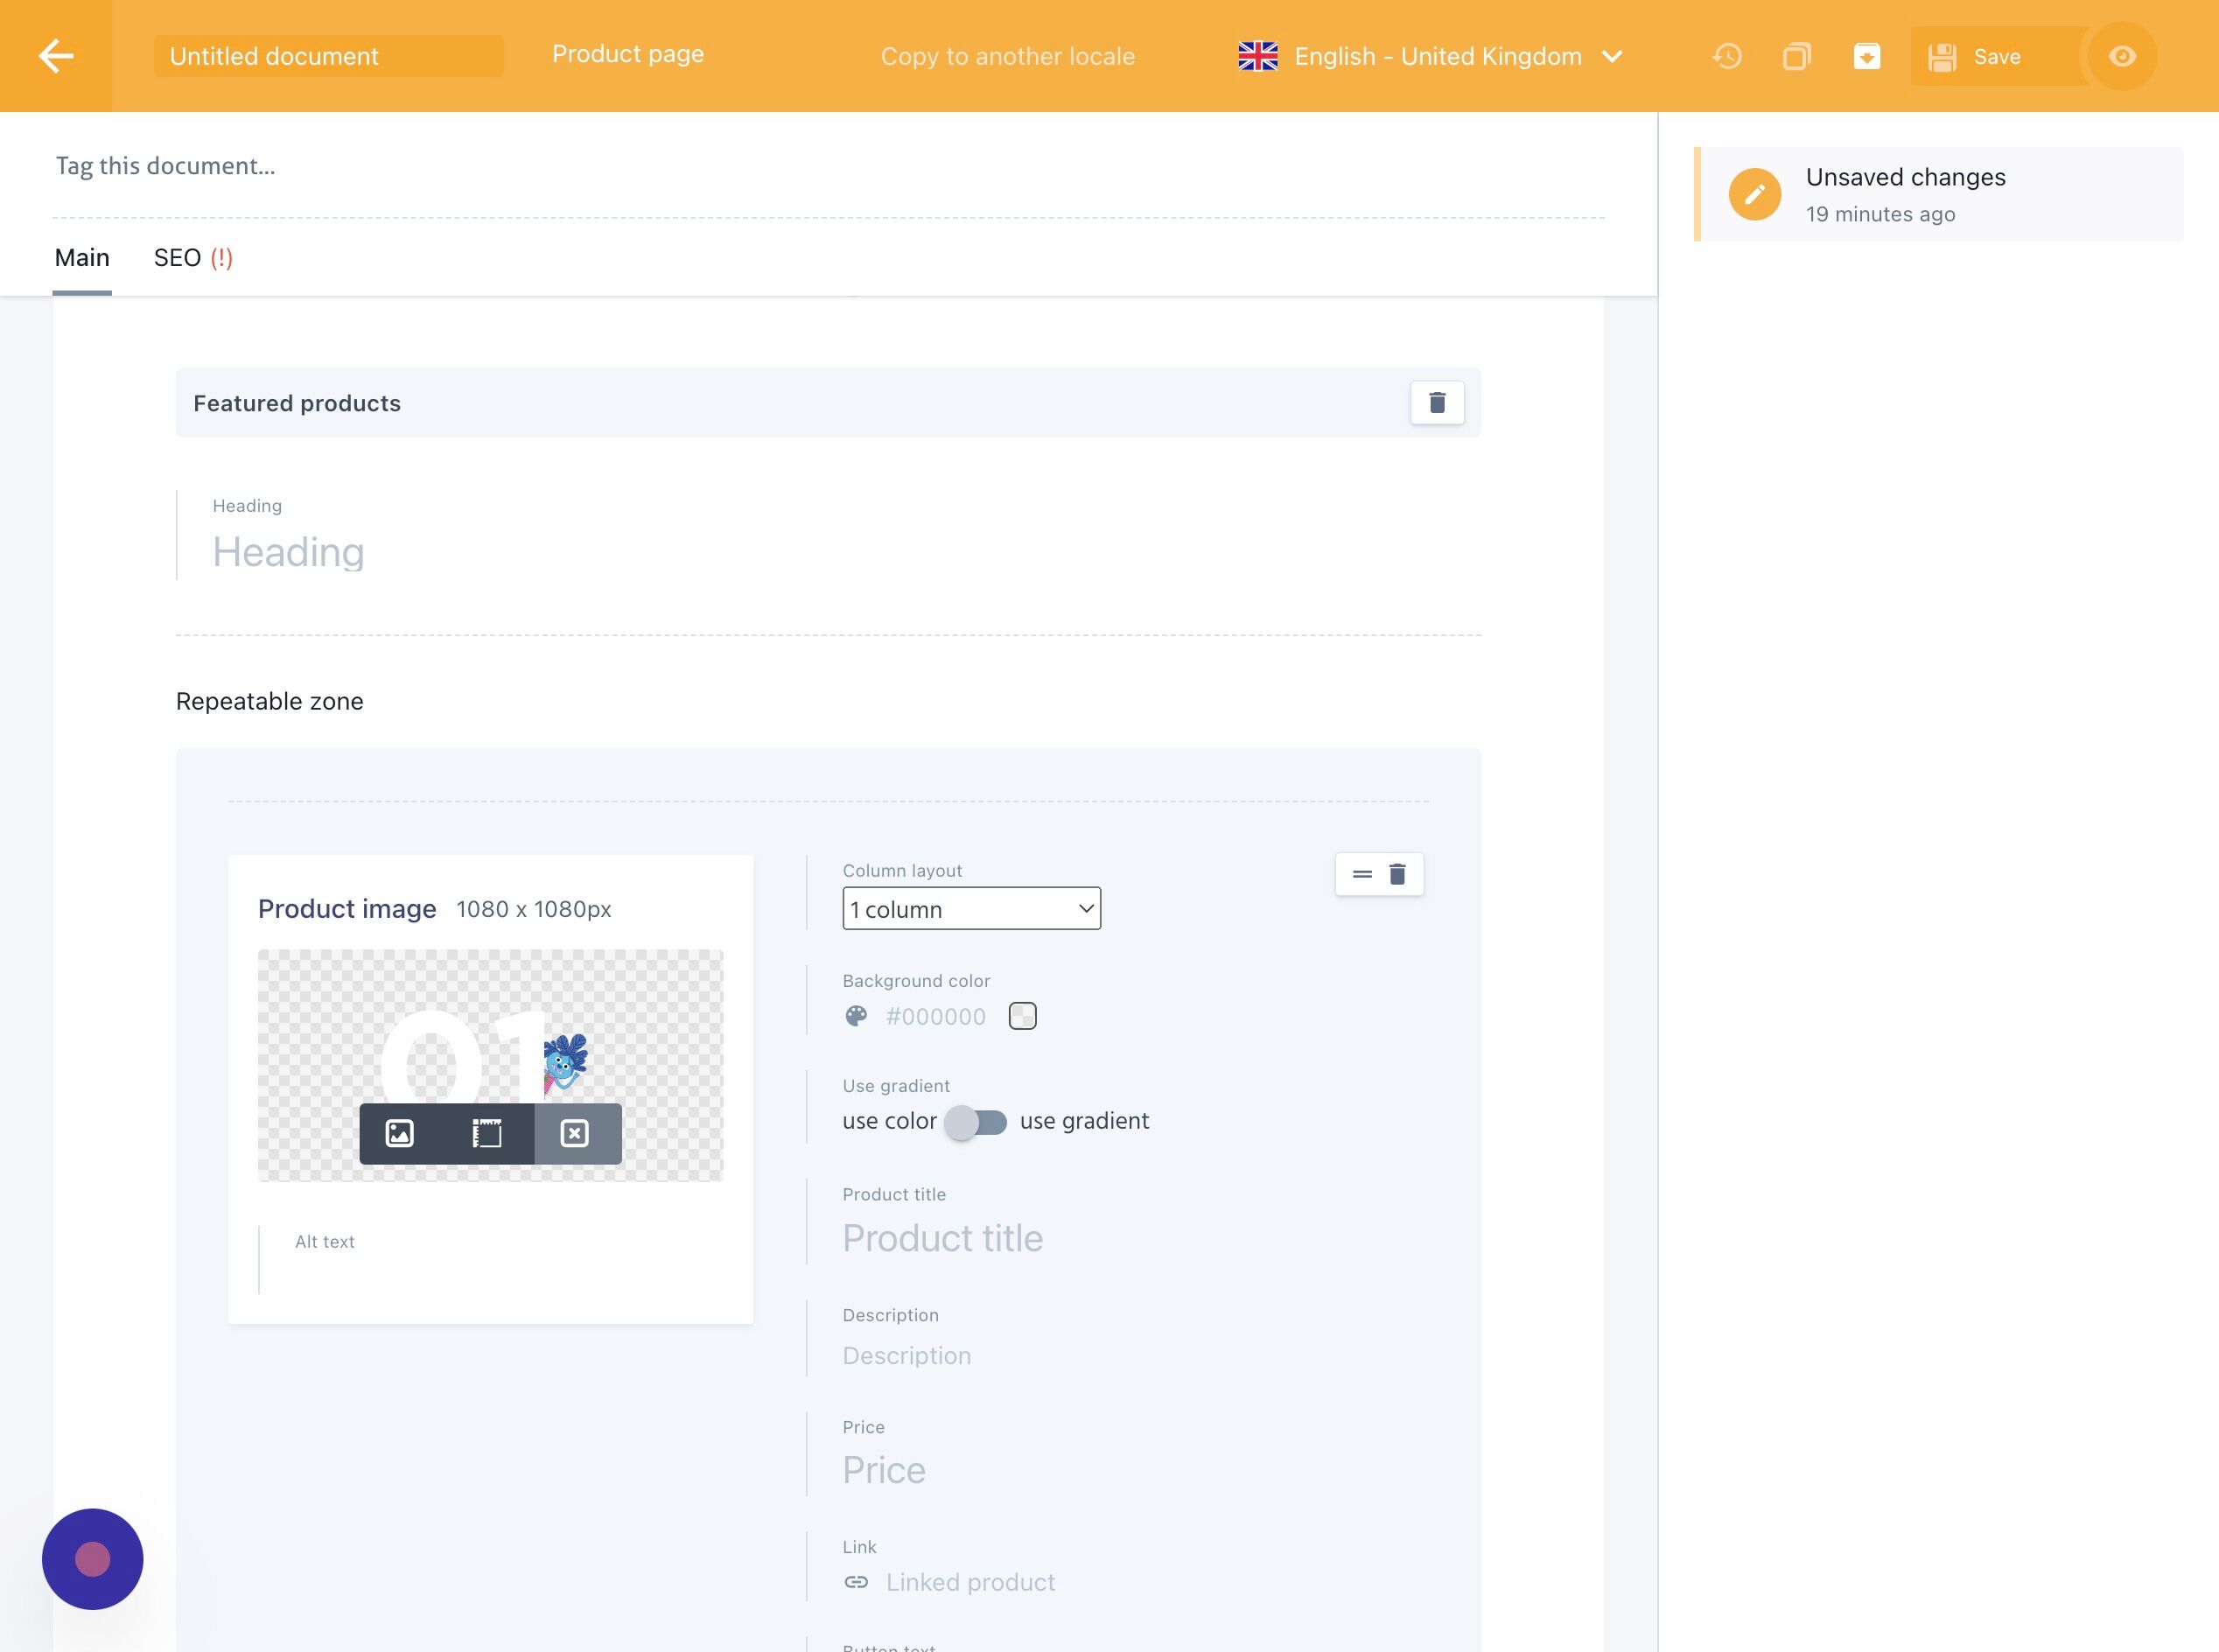Click the reorder drag handle icon

click(x=1362, y=874)
